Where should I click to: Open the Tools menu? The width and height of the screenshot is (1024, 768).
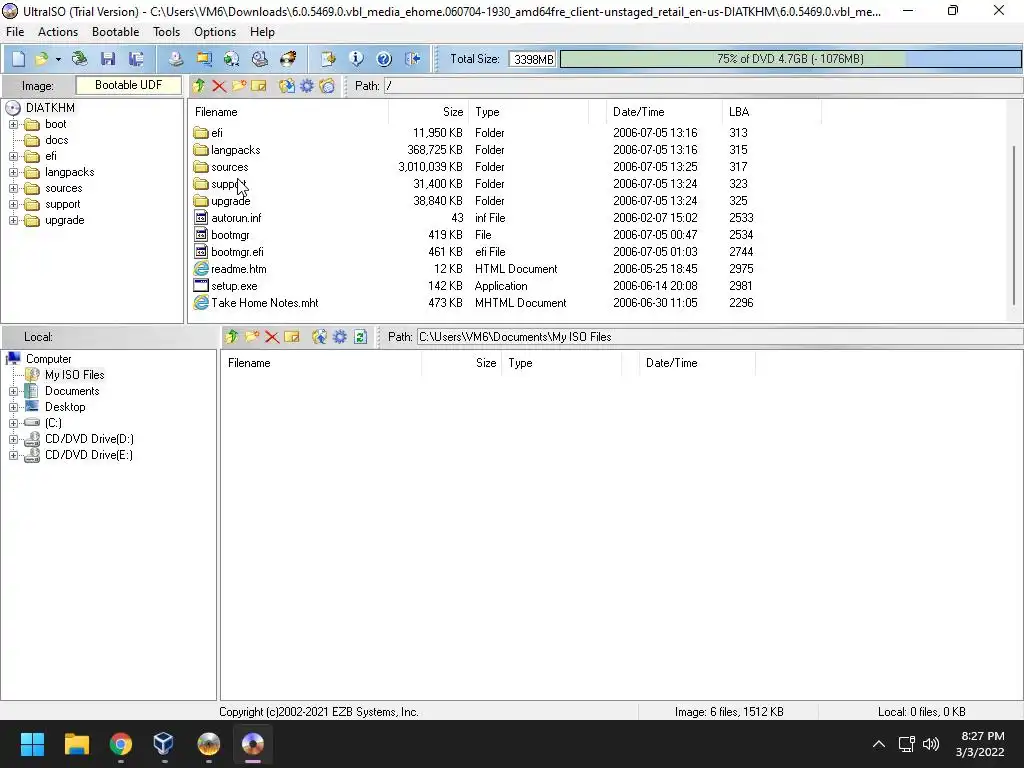point(167,32)
